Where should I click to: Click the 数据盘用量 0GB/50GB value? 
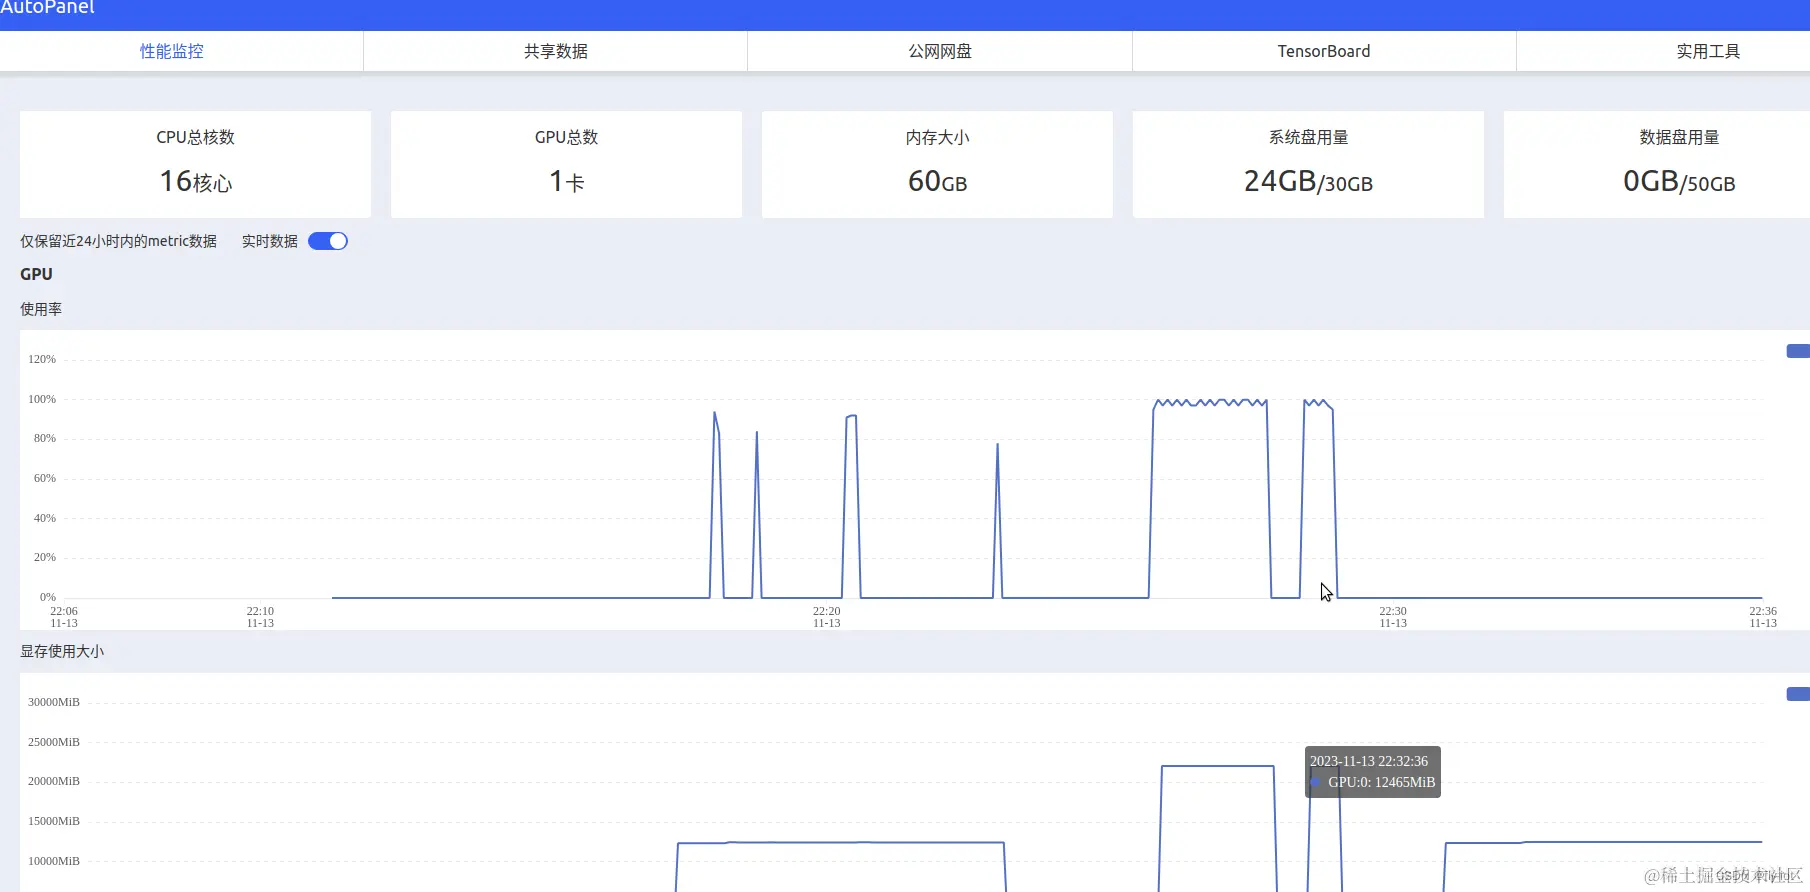[x=1679, y=181]
